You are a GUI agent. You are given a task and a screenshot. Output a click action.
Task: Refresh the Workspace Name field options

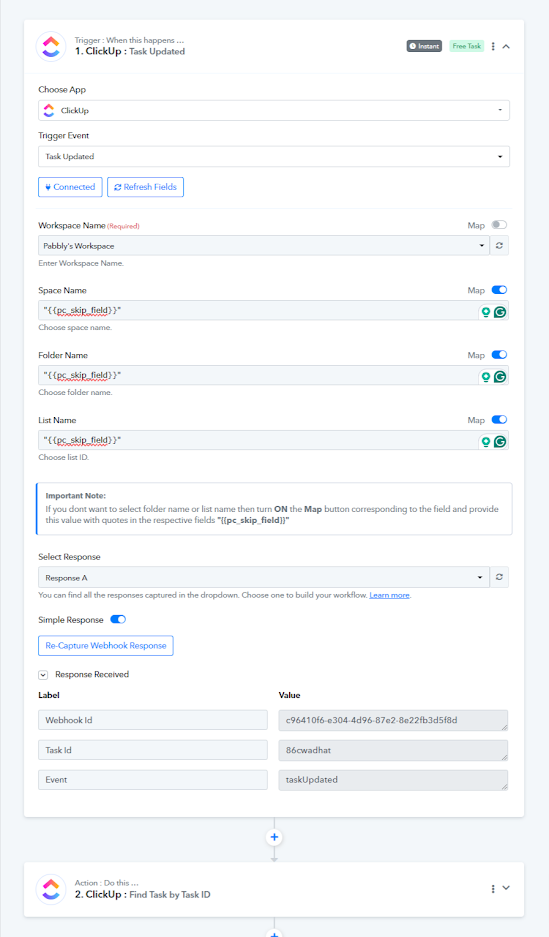pyautogui.click(x=499, y=246)
